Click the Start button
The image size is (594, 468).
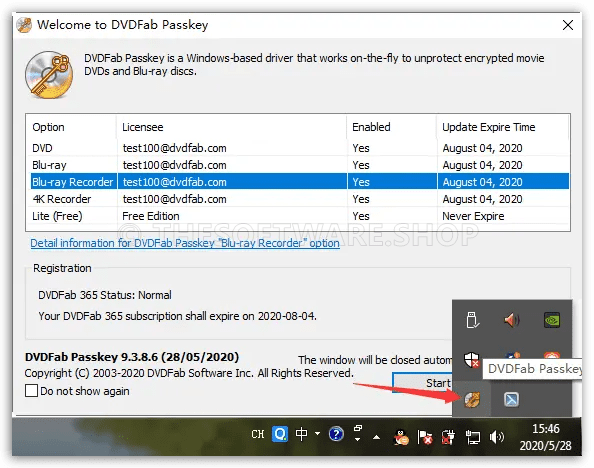pos(422,383)
